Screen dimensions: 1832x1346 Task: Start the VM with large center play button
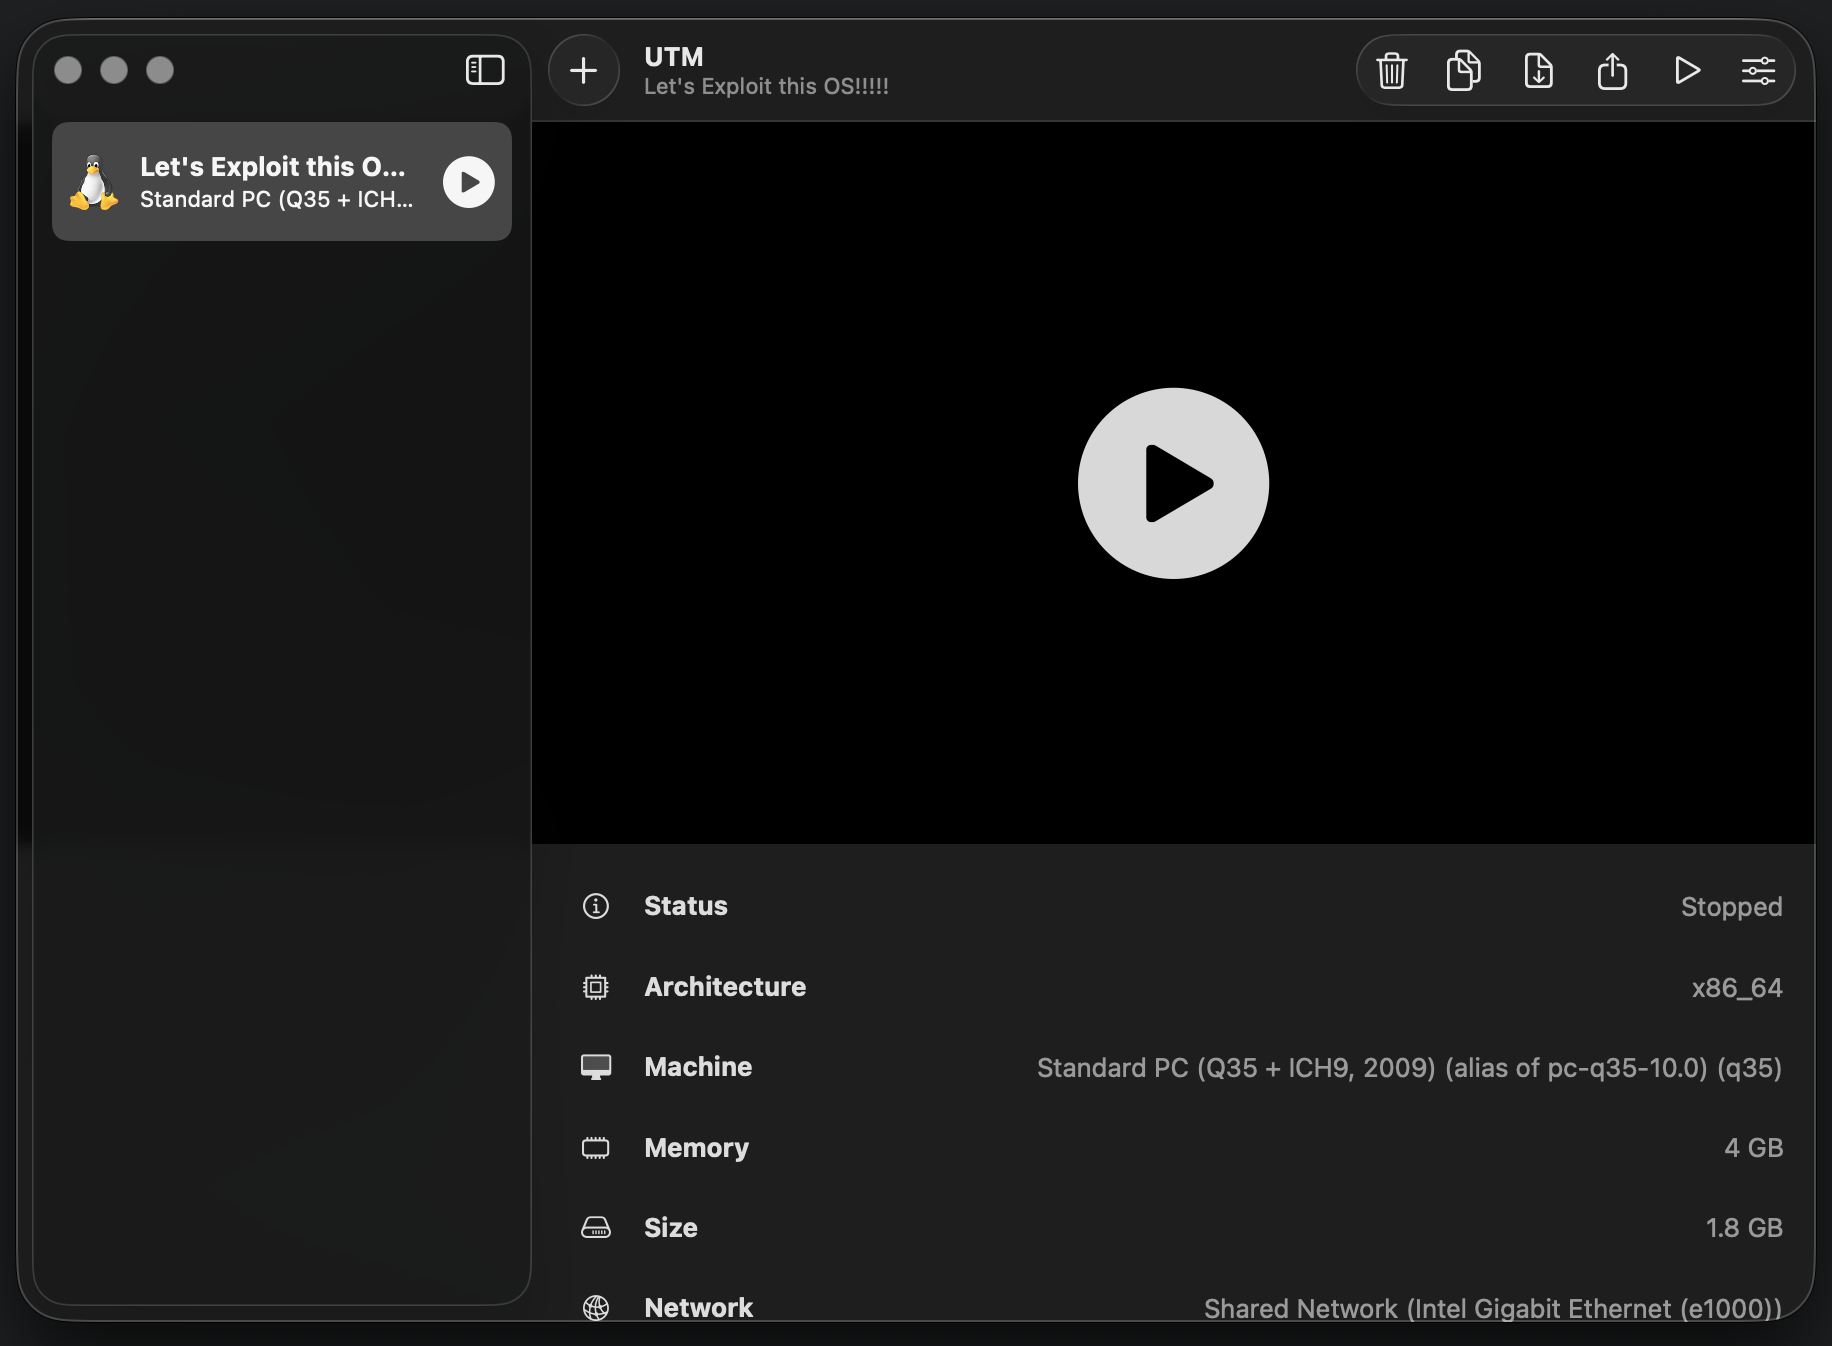click(x=1173, y=483)
